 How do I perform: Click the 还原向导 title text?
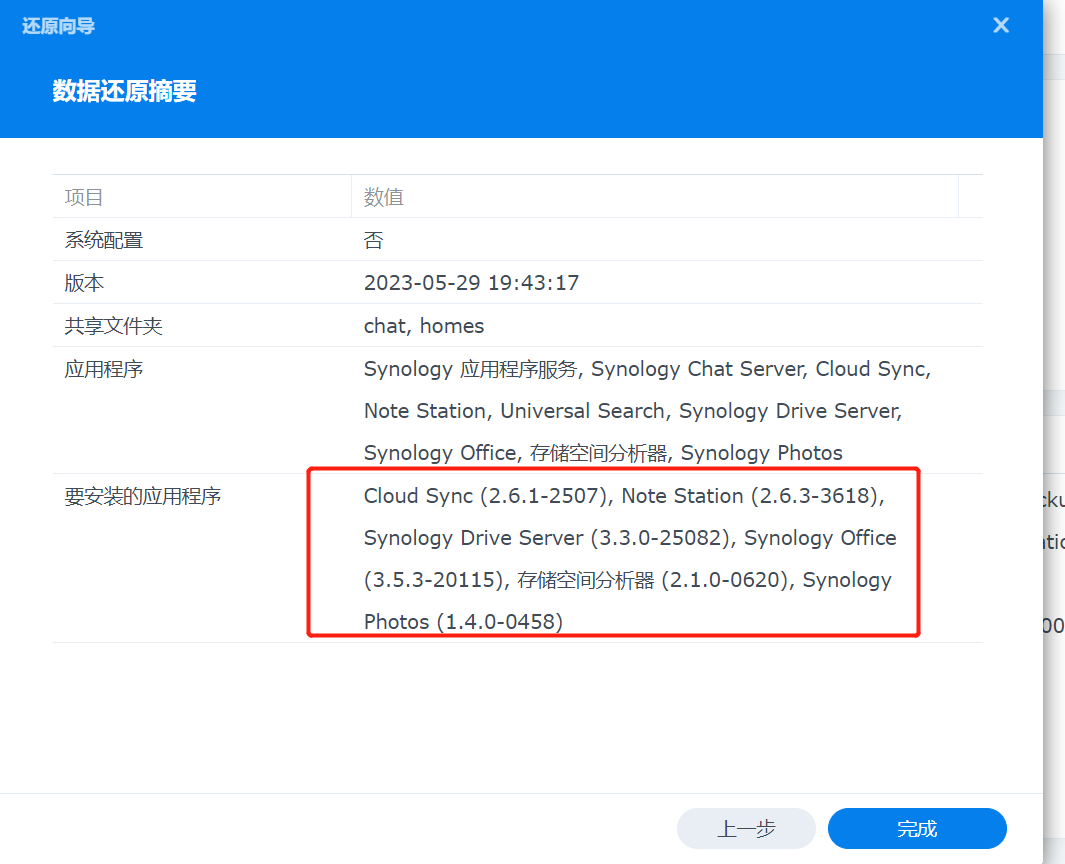pyautogui.click(x=58, y=26)
